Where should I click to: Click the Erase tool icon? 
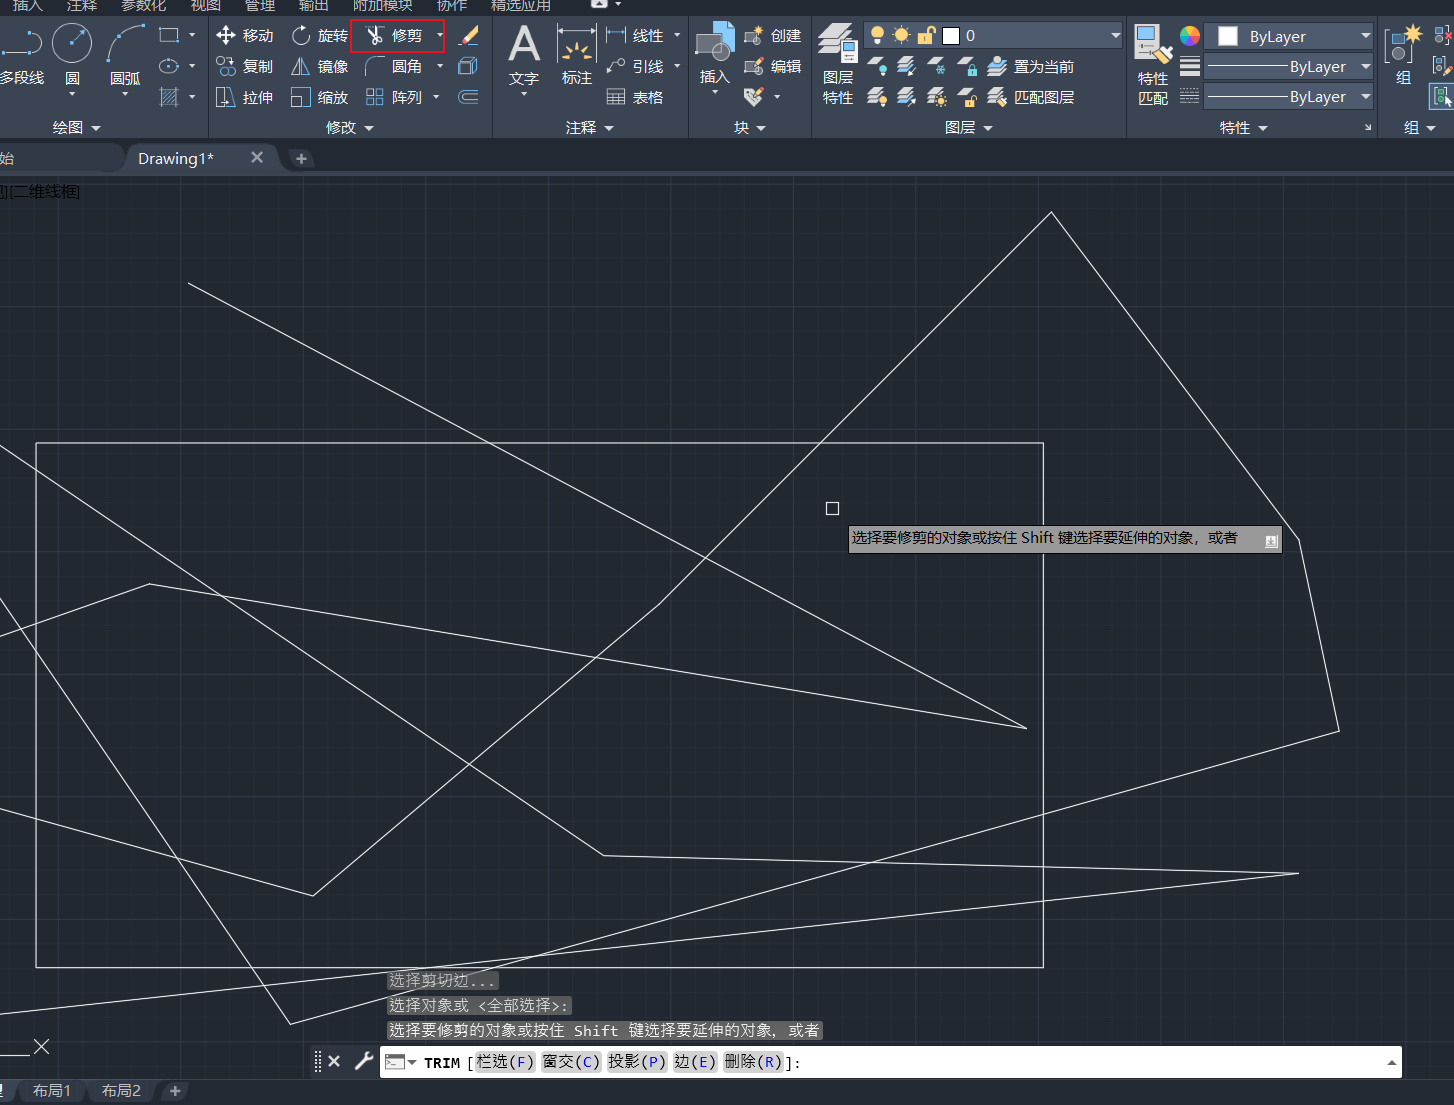click(x=468, y=36)
